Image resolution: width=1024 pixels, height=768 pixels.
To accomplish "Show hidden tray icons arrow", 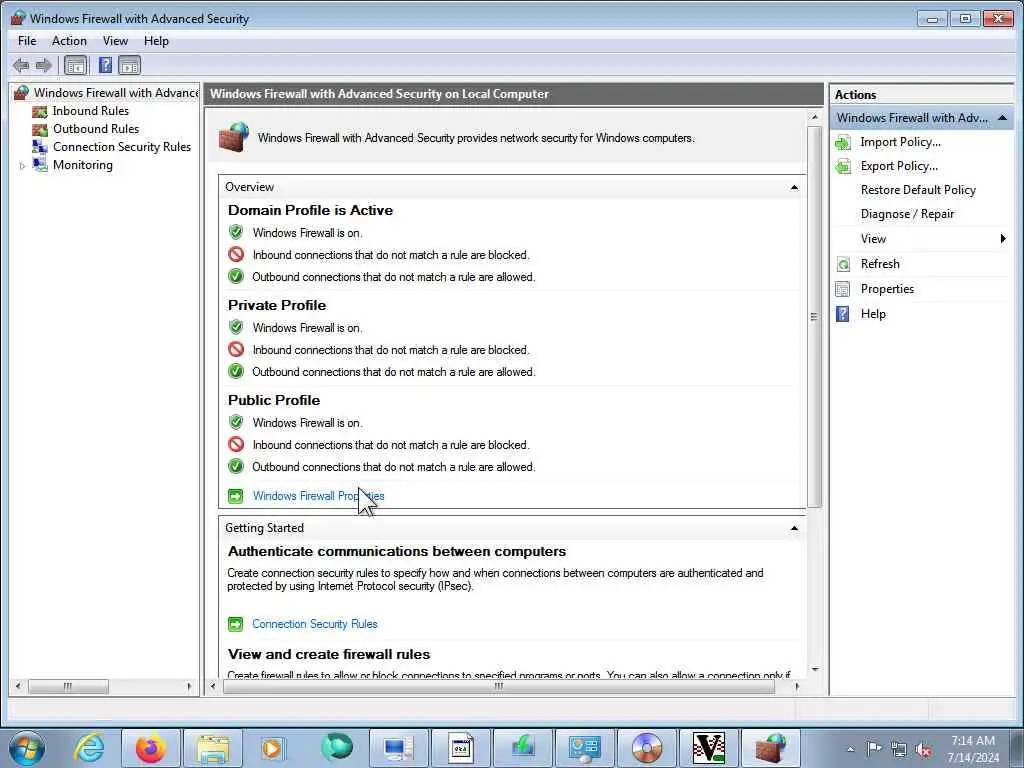I will [850, 750].
